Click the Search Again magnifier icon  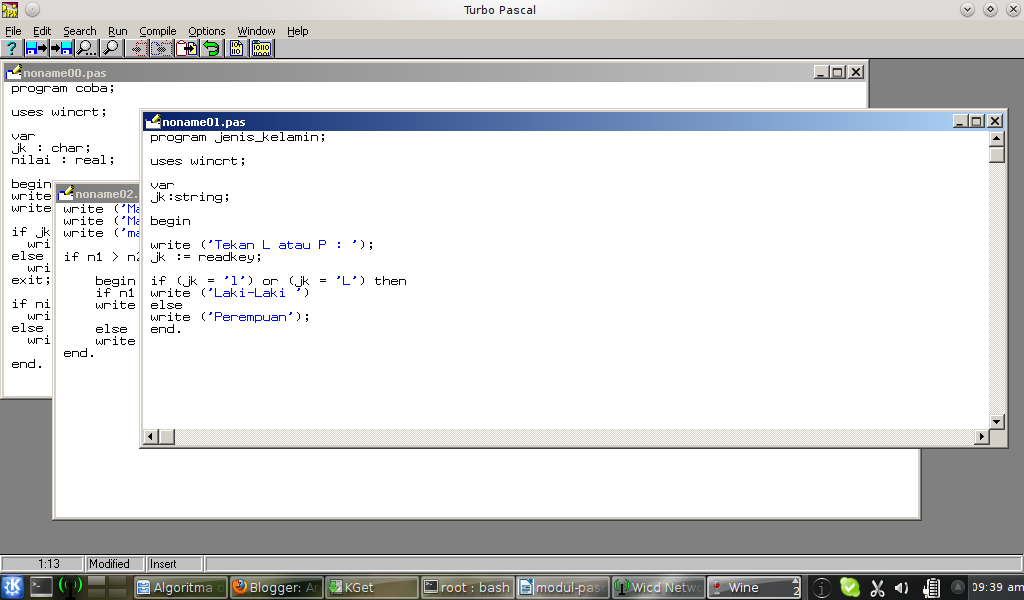[110, 48]
